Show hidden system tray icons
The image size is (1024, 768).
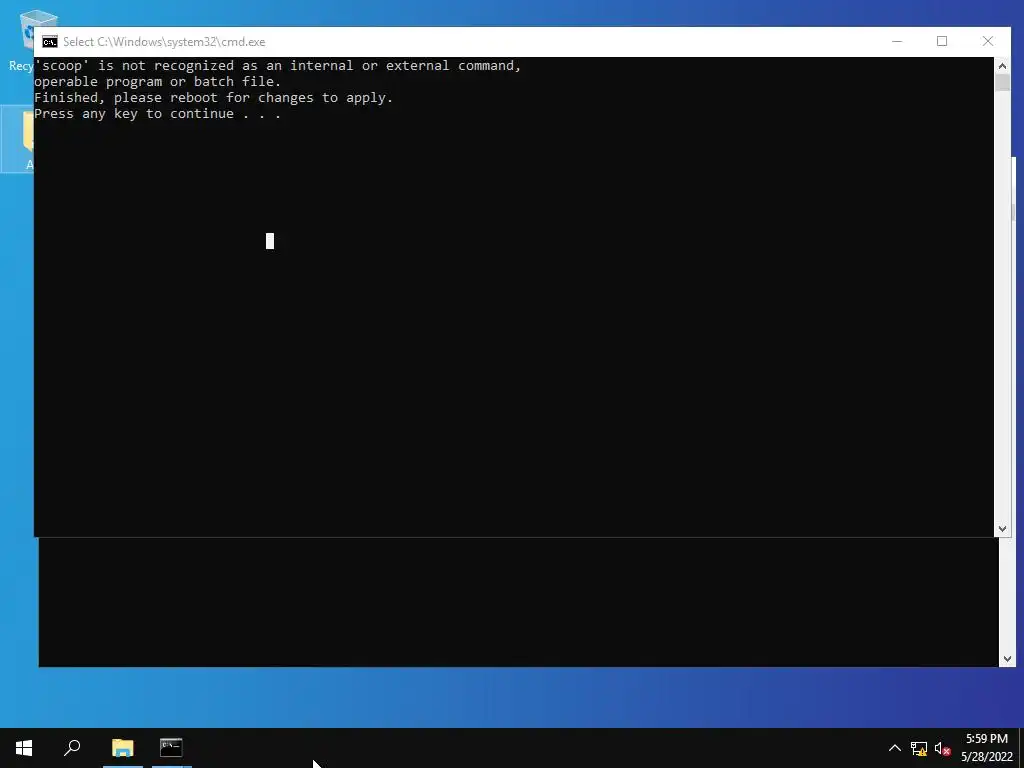(895, 748)
